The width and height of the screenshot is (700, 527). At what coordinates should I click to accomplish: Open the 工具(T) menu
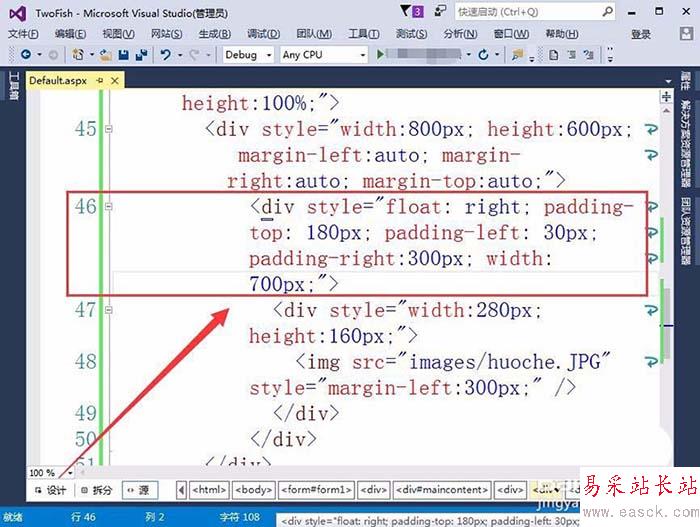pos(364,34)
